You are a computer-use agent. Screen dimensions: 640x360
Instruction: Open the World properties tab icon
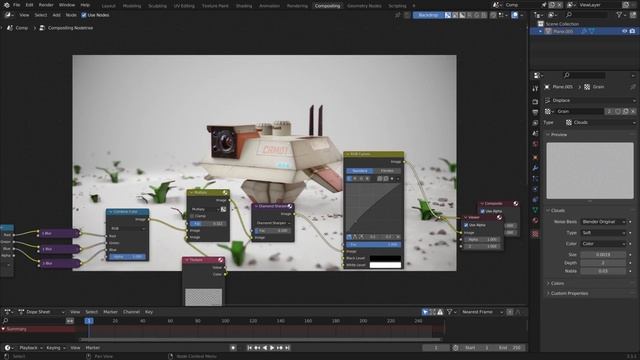(535, 144)
